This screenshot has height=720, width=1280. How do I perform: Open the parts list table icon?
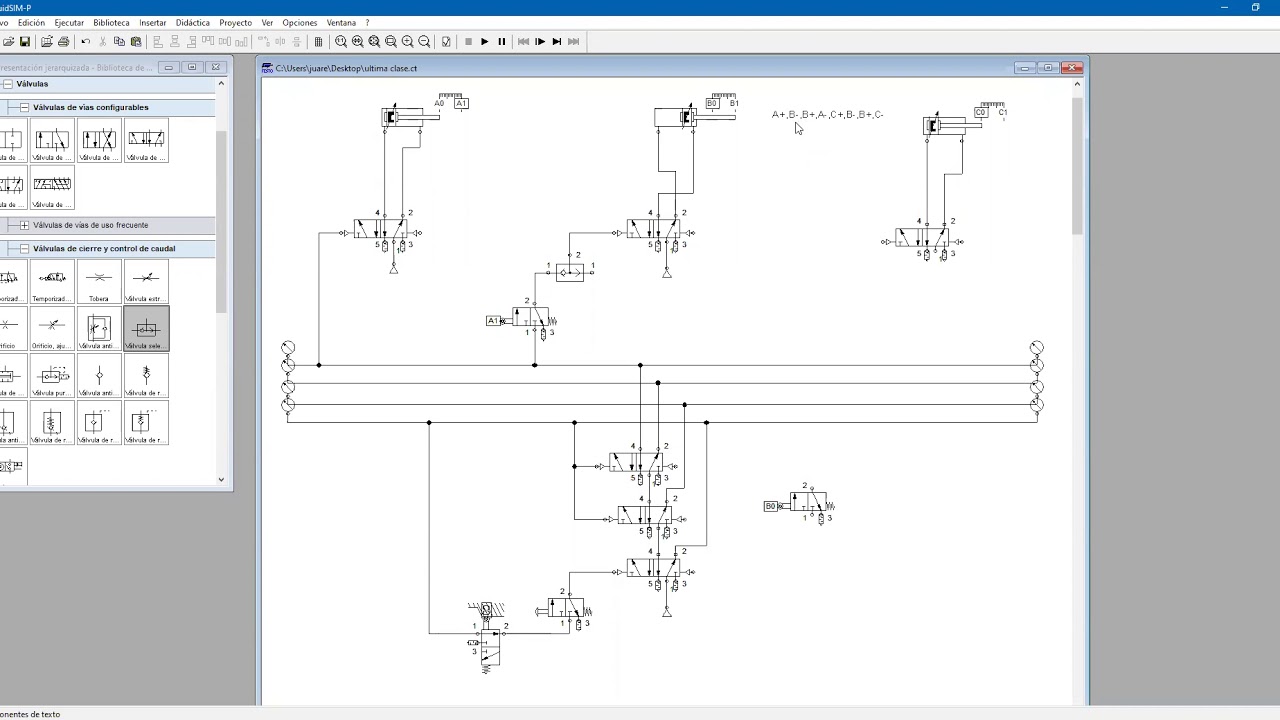pyautogui.click(x=318, y=41)
